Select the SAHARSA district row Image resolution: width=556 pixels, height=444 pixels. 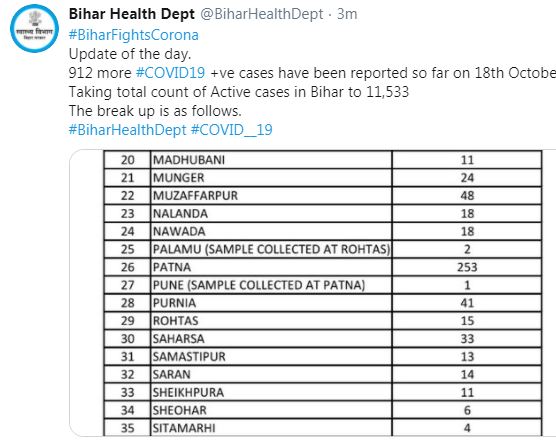pos(323,339)
